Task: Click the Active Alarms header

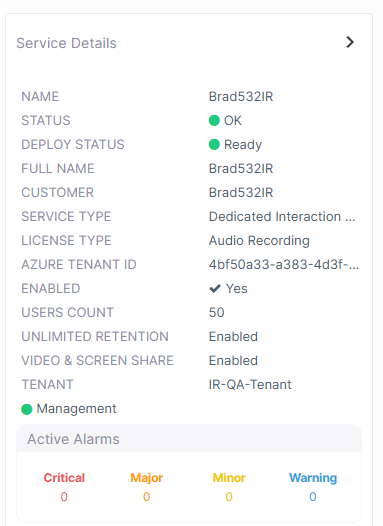Action: [x=73, y=439]
